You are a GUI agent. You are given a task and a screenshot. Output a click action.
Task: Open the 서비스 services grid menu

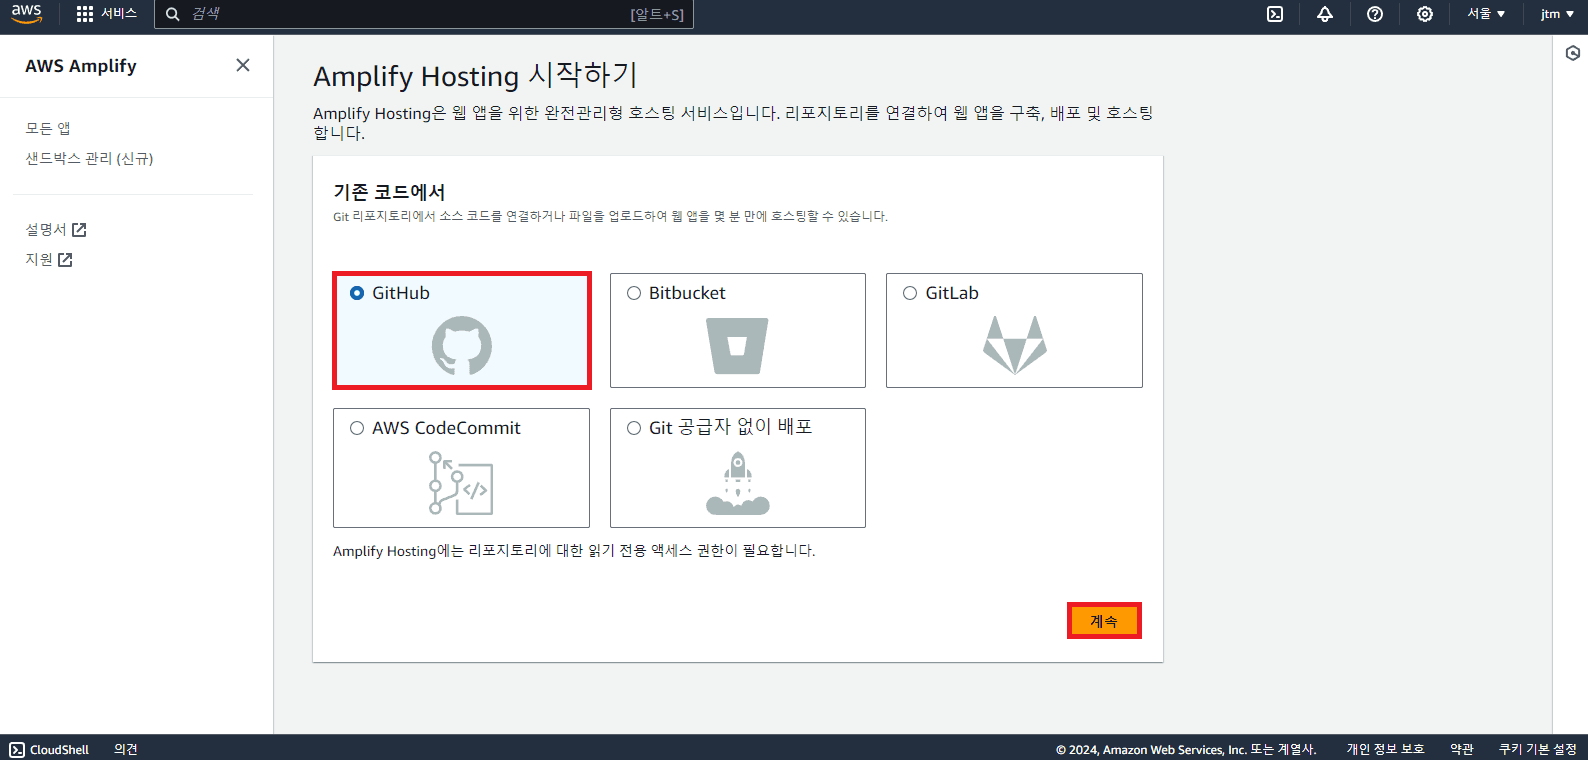[106, 14]
